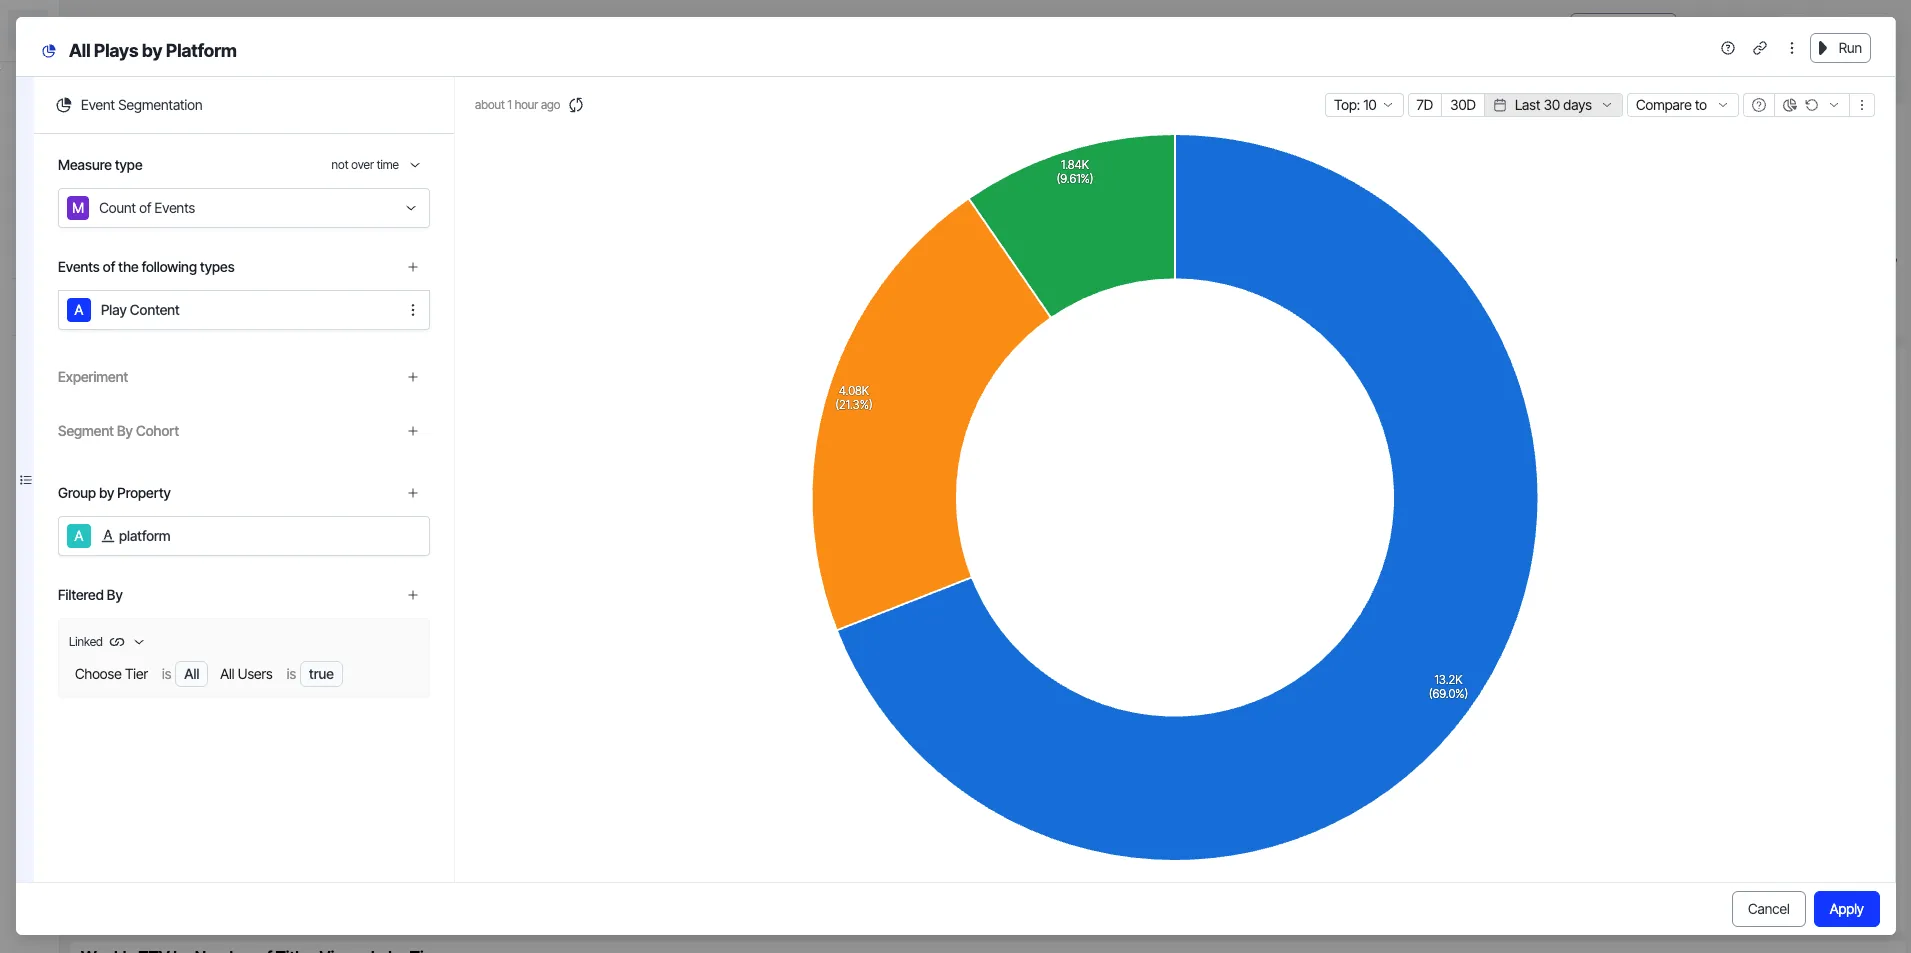Image resolution: width=1911 pixels, height=953 pixels.
Task: Click the Choose Tier filter label
Action: 111,674
